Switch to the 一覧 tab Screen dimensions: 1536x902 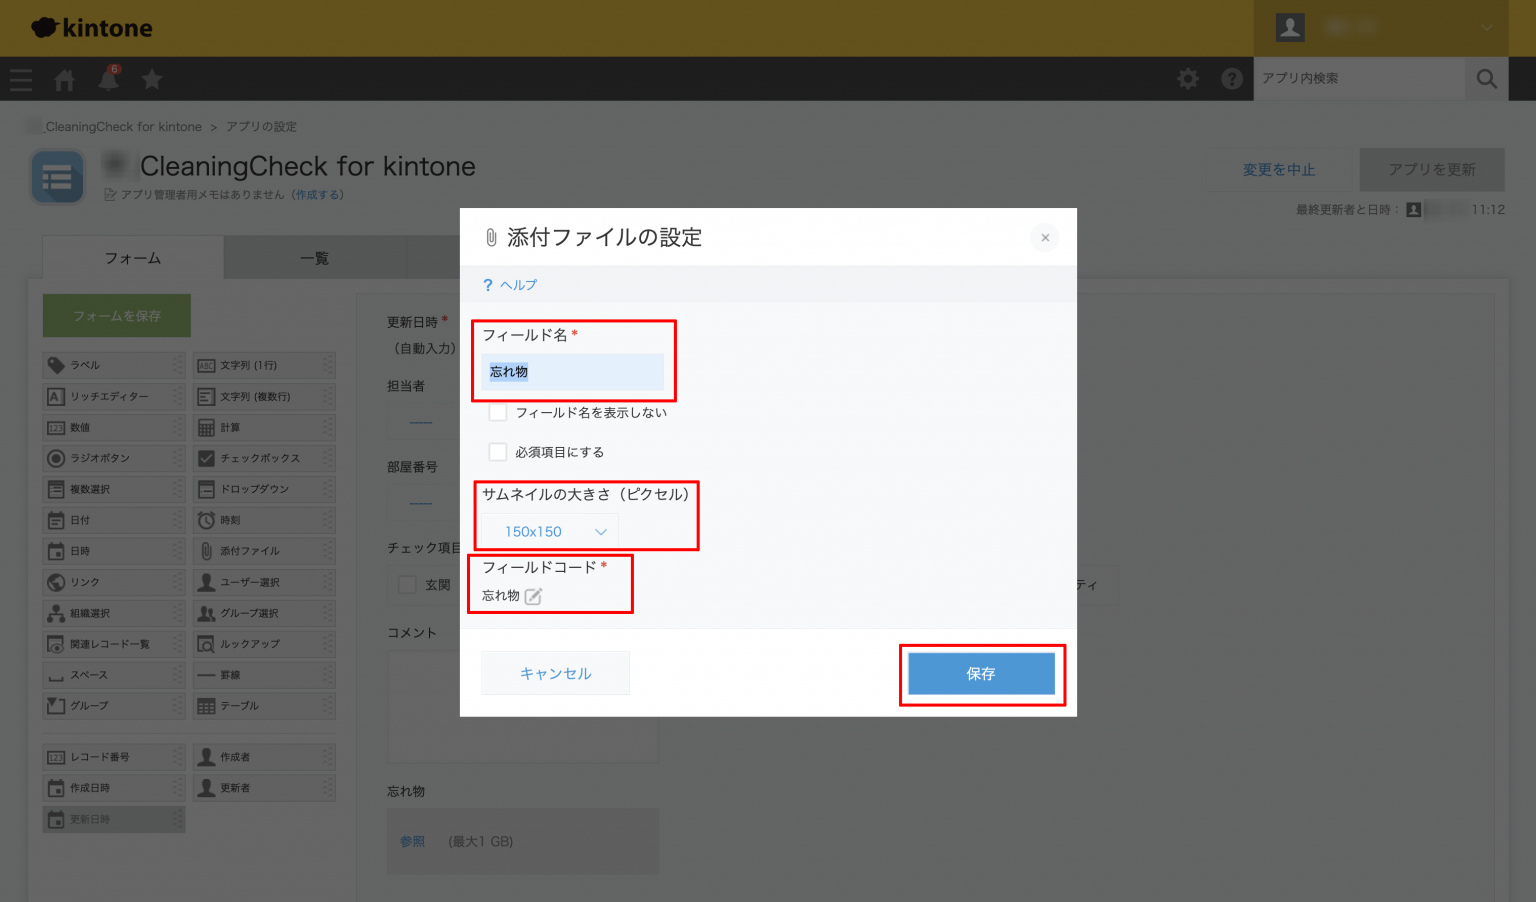(315, 257)
